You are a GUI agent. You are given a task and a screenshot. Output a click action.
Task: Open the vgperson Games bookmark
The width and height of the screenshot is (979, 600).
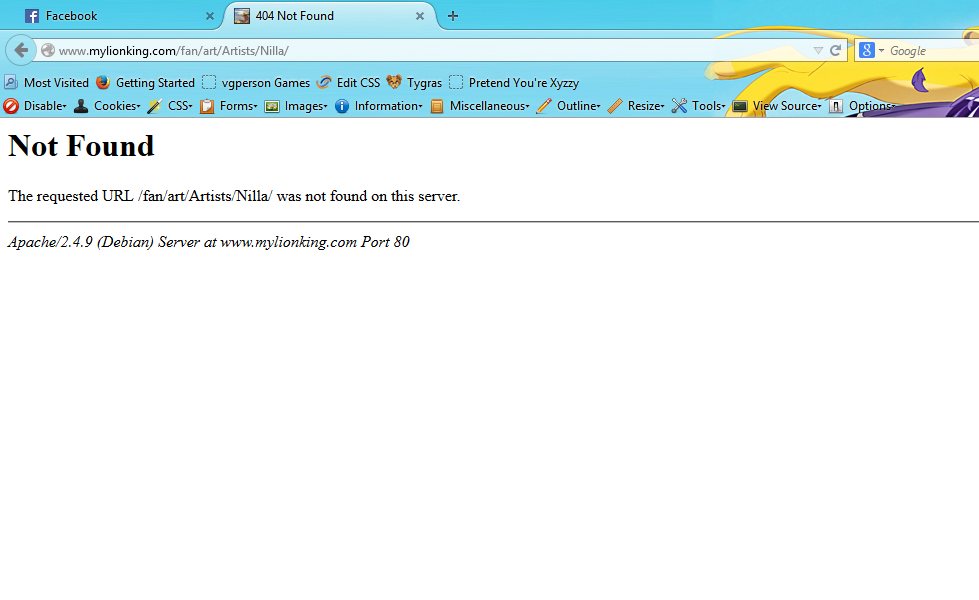256,83
